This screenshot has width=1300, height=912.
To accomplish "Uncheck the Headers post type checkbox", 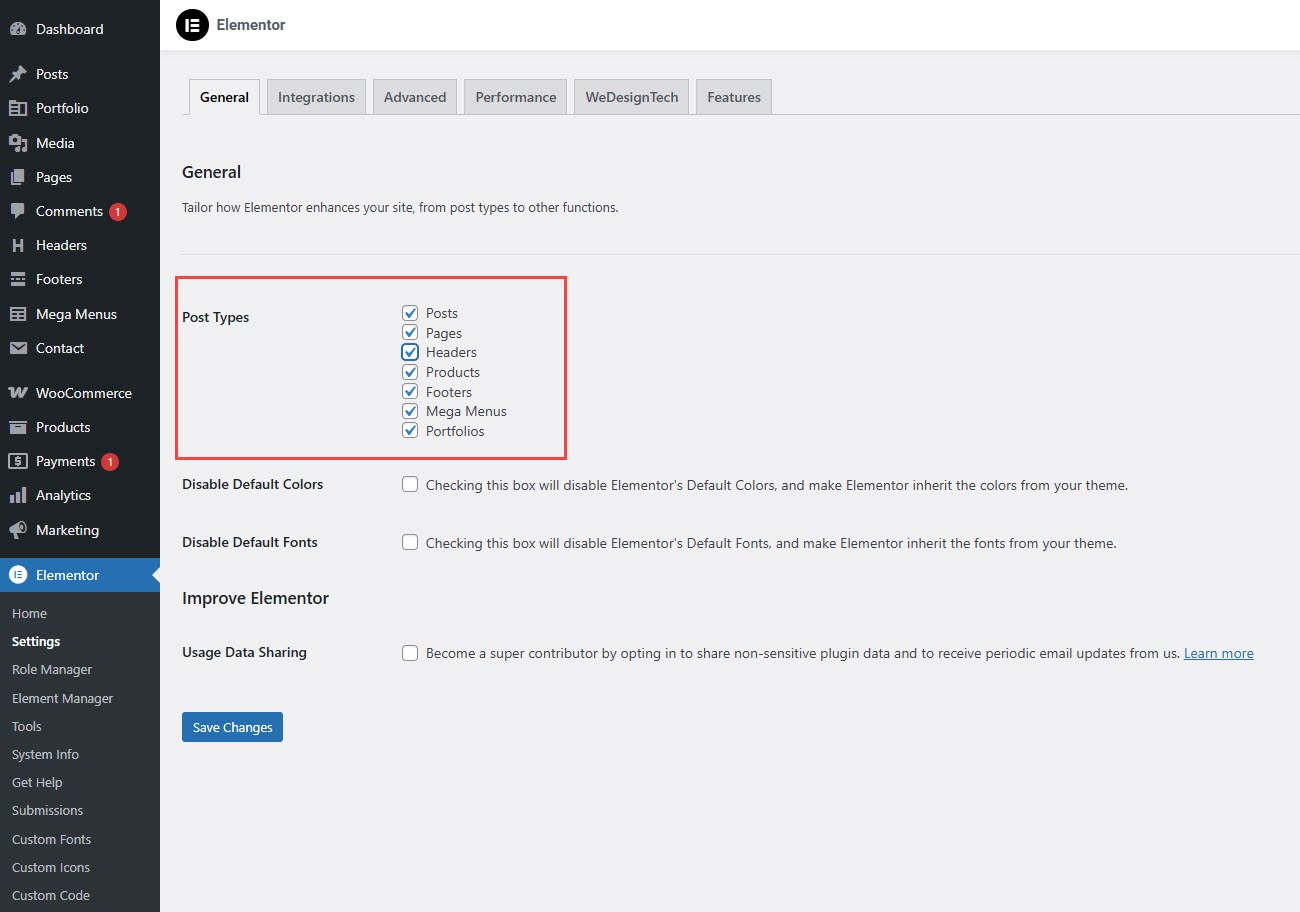I will (410, 352).
